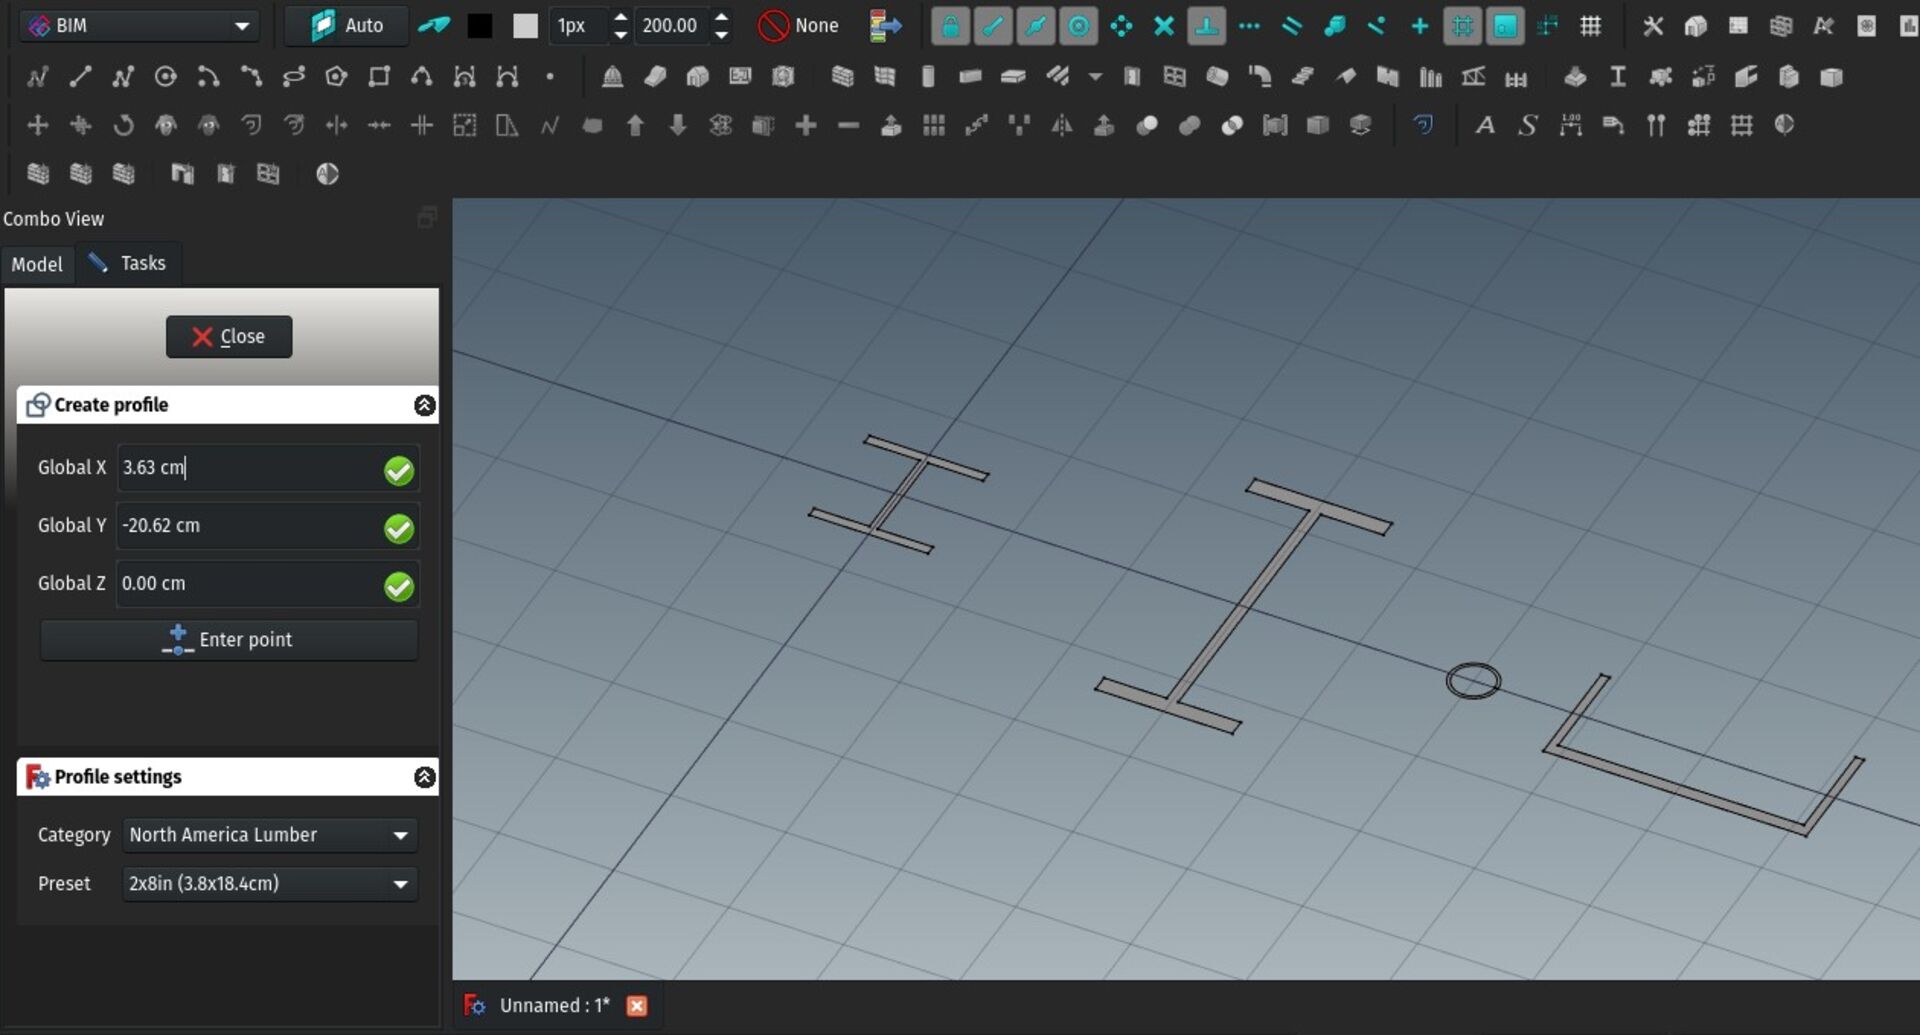1920x1035 pixels.
Task: Decrease the 200.00 value with down arrow
Action: [x=722, y=34]
